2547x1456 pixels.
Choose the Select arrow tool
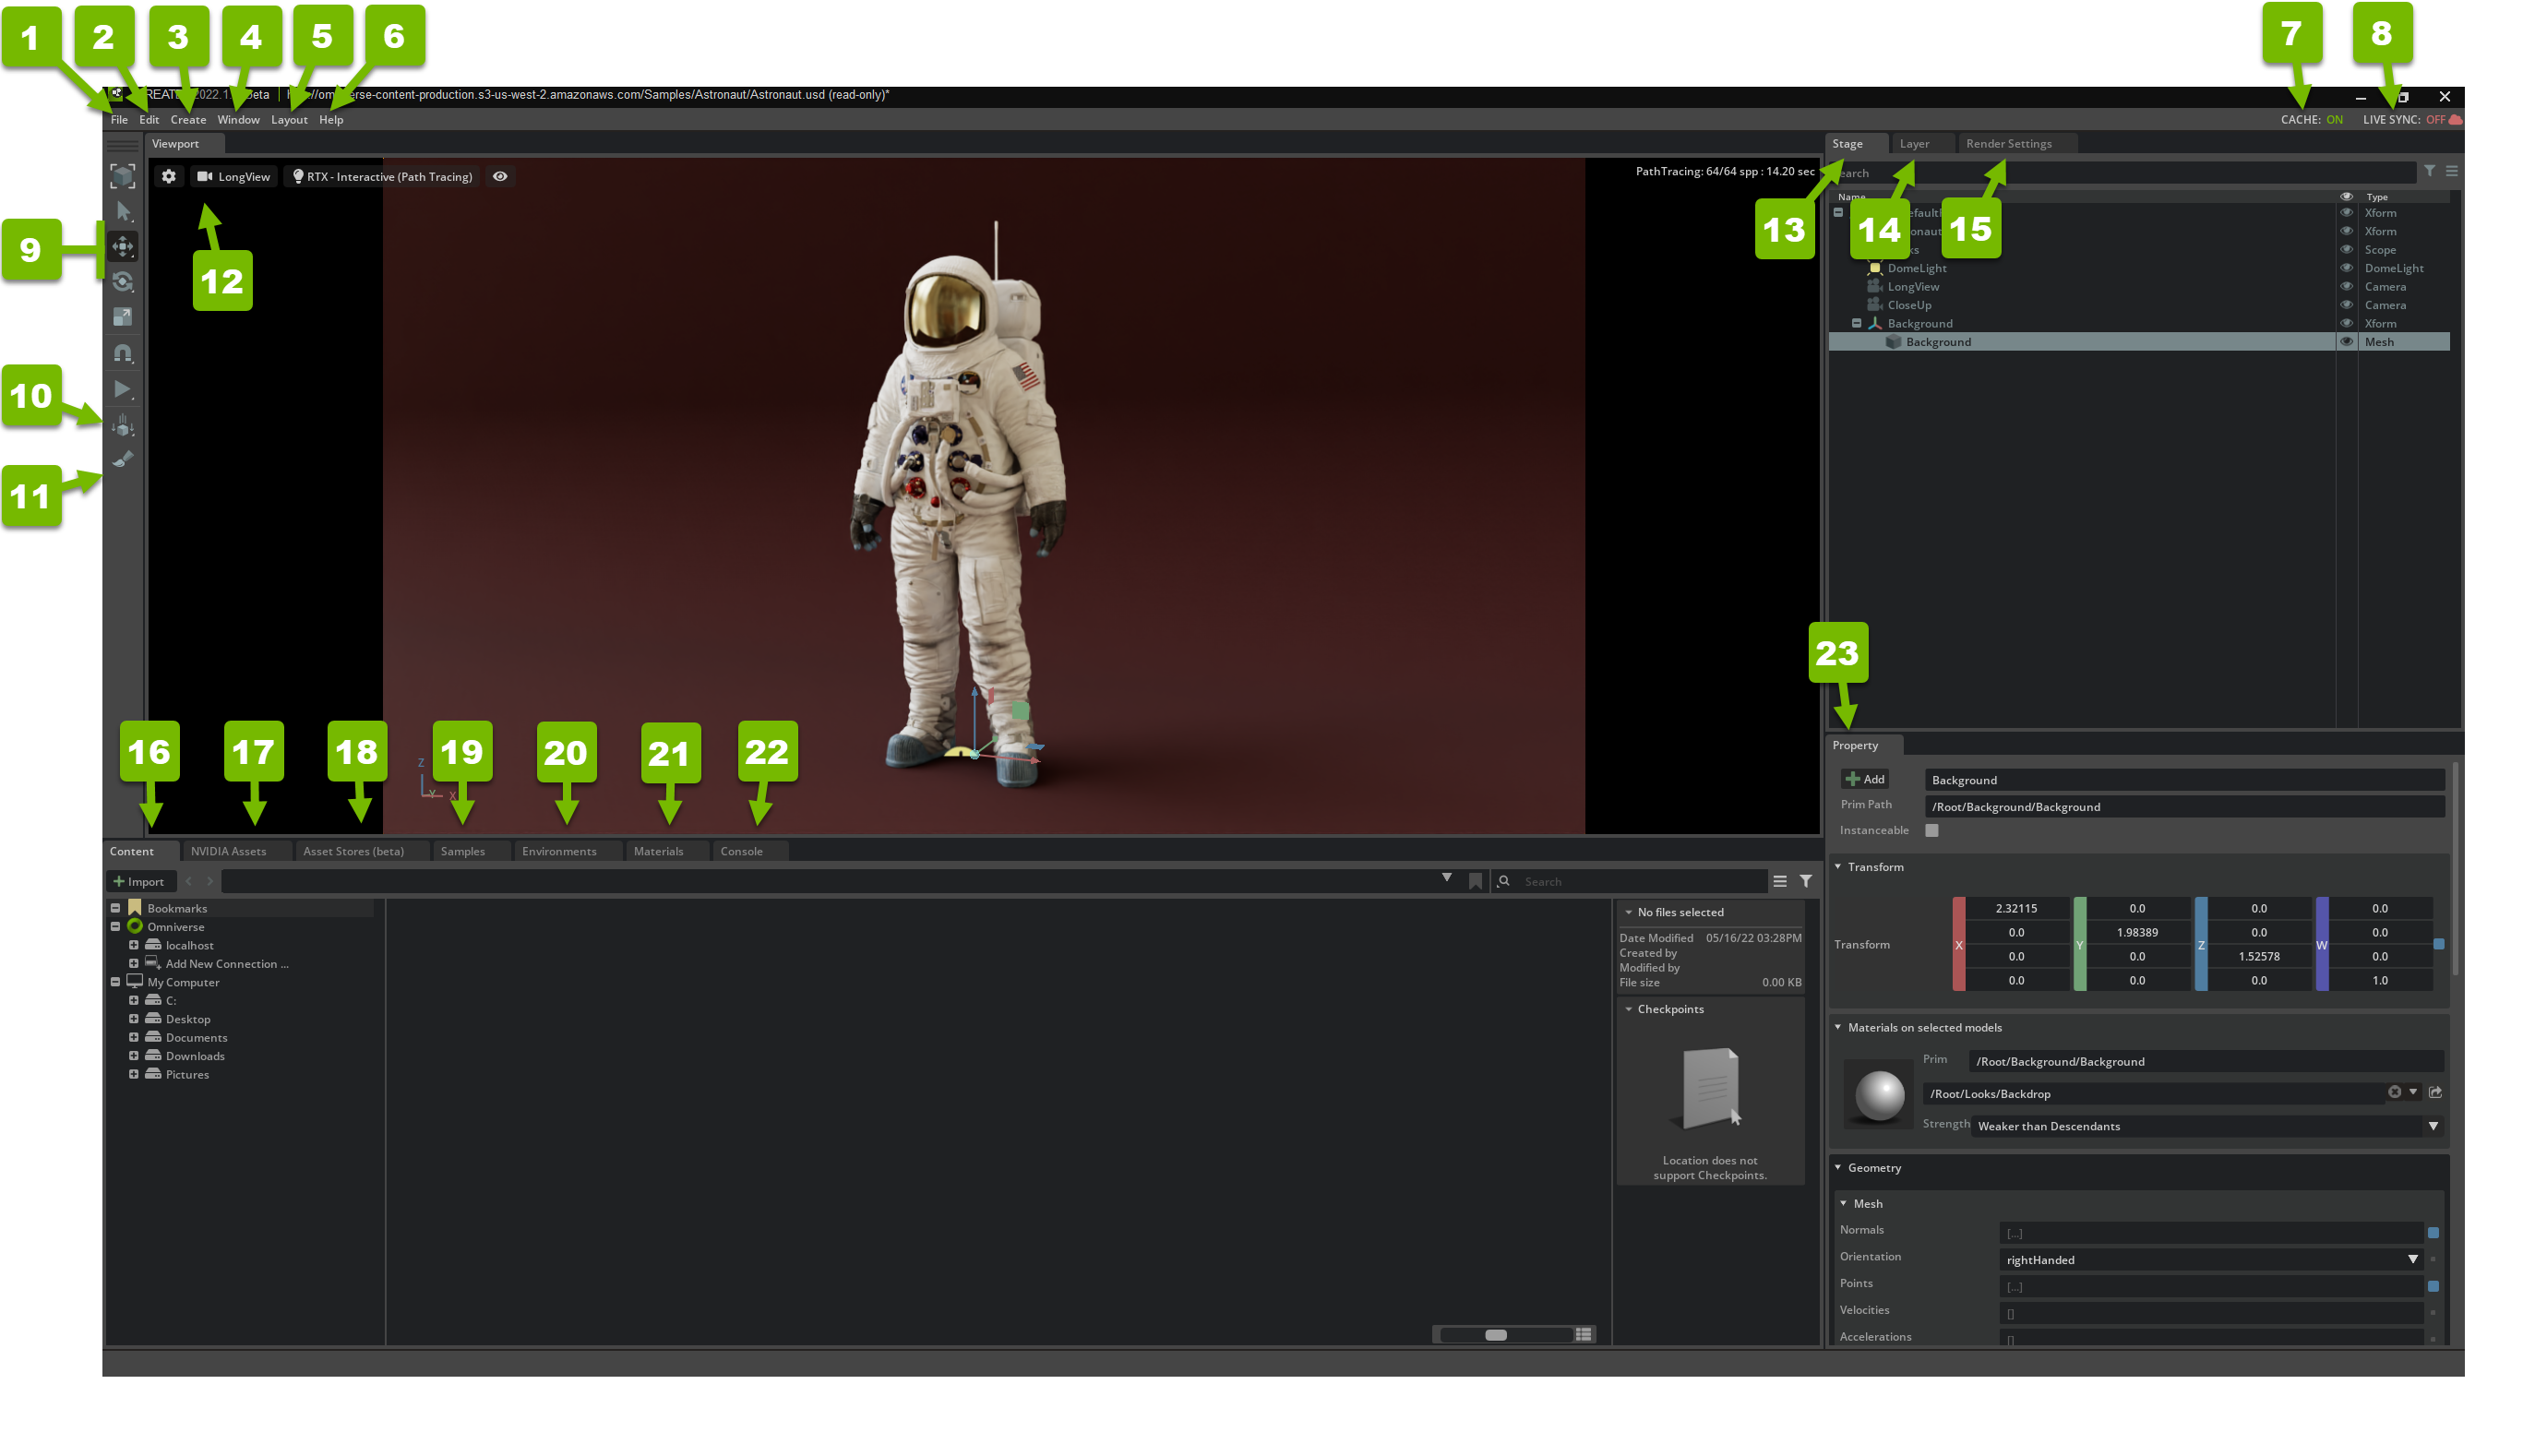[123, 211]
